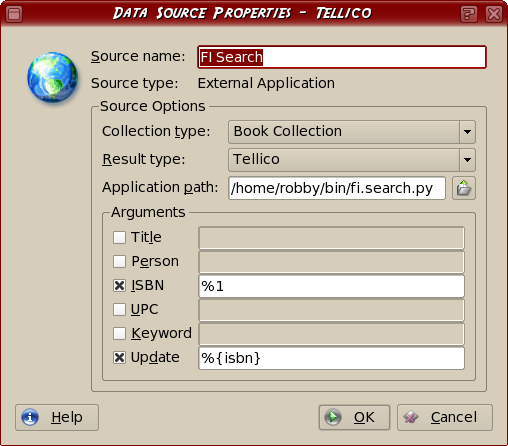
Task: Open the Collection type dropdown
Action: pyautogui.click(x=352, y=132)
